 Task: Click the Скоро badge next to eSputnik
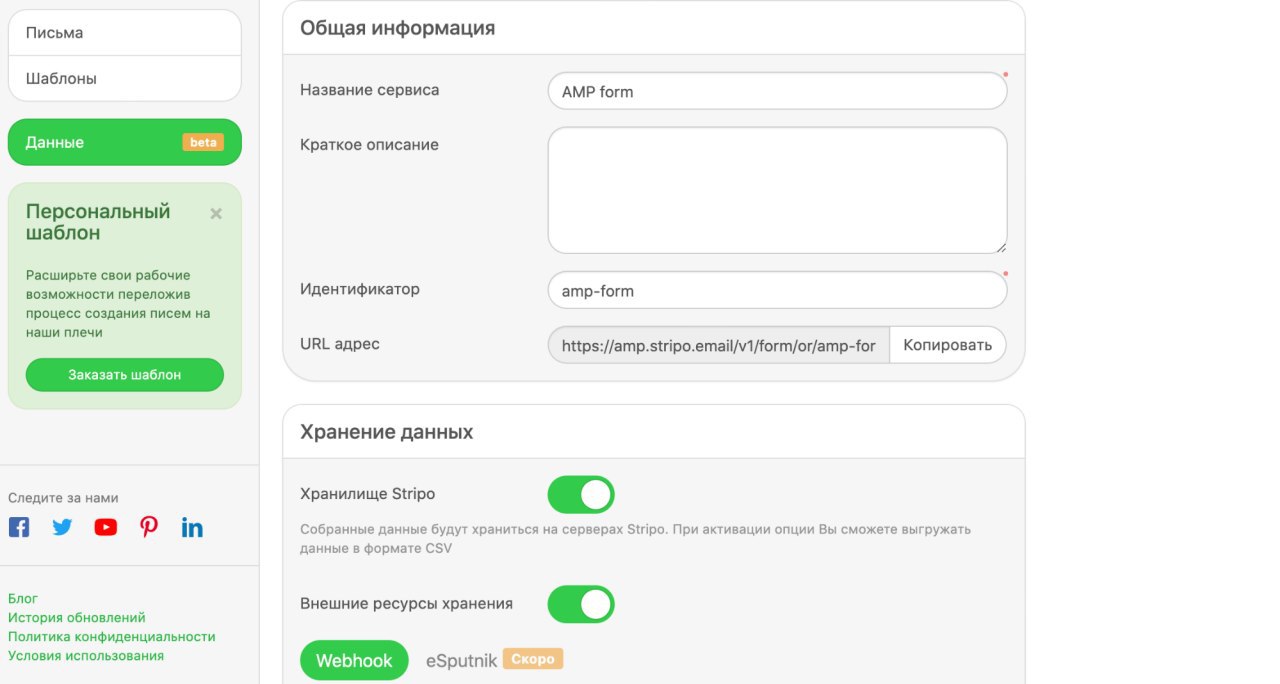533,659
